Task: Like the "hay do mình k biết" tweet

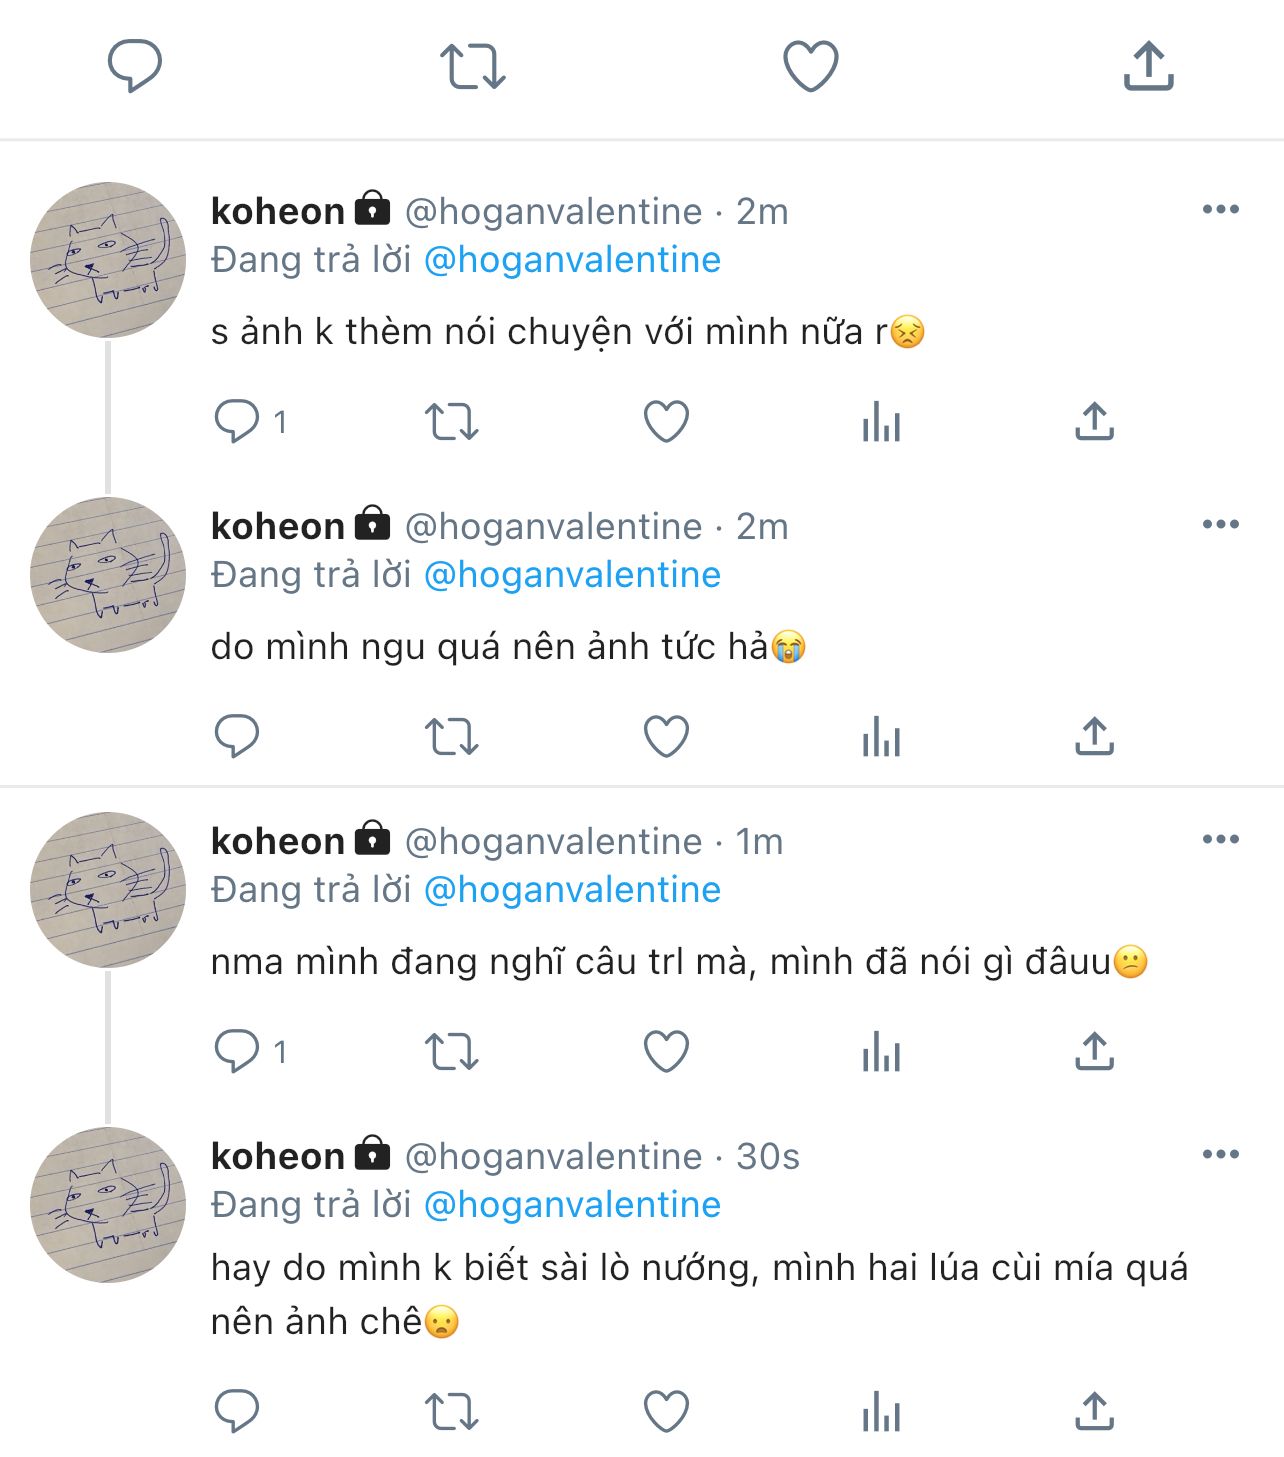Action: (666, 1412)
